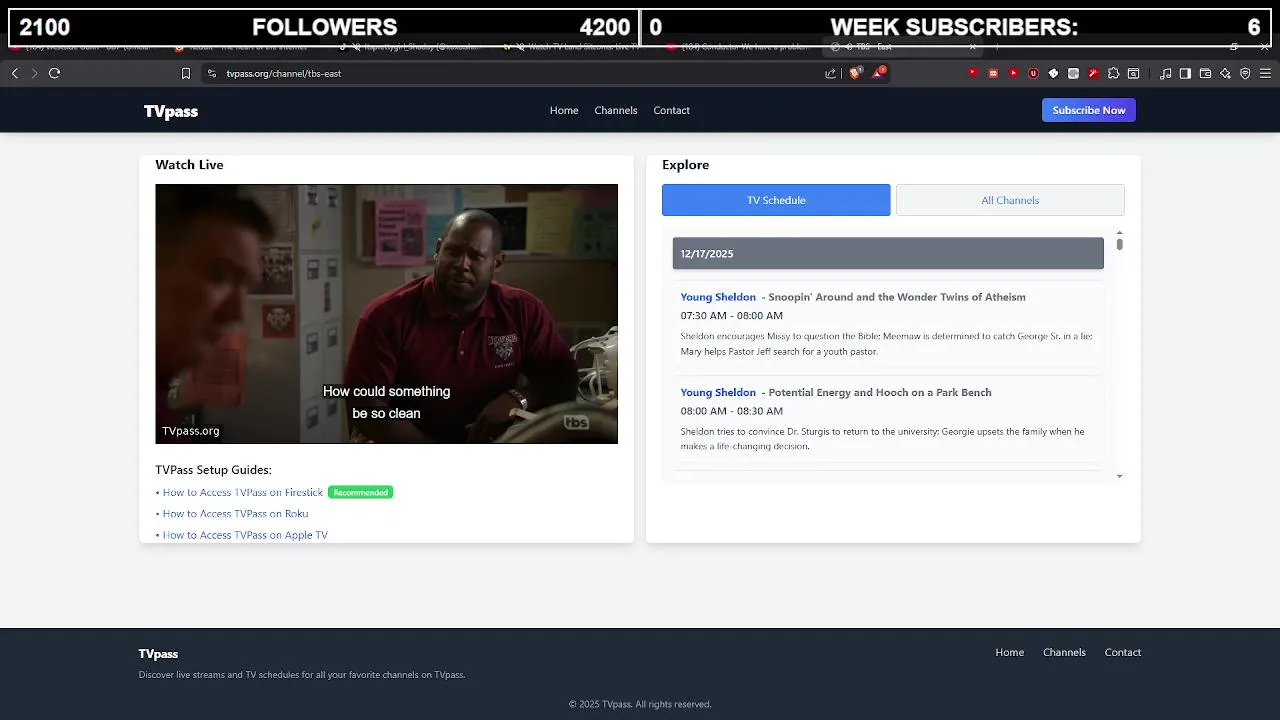Click episode title Potential Energy and Hooch
Viewport: 1280px width, 720px height.
click(880, 392)
